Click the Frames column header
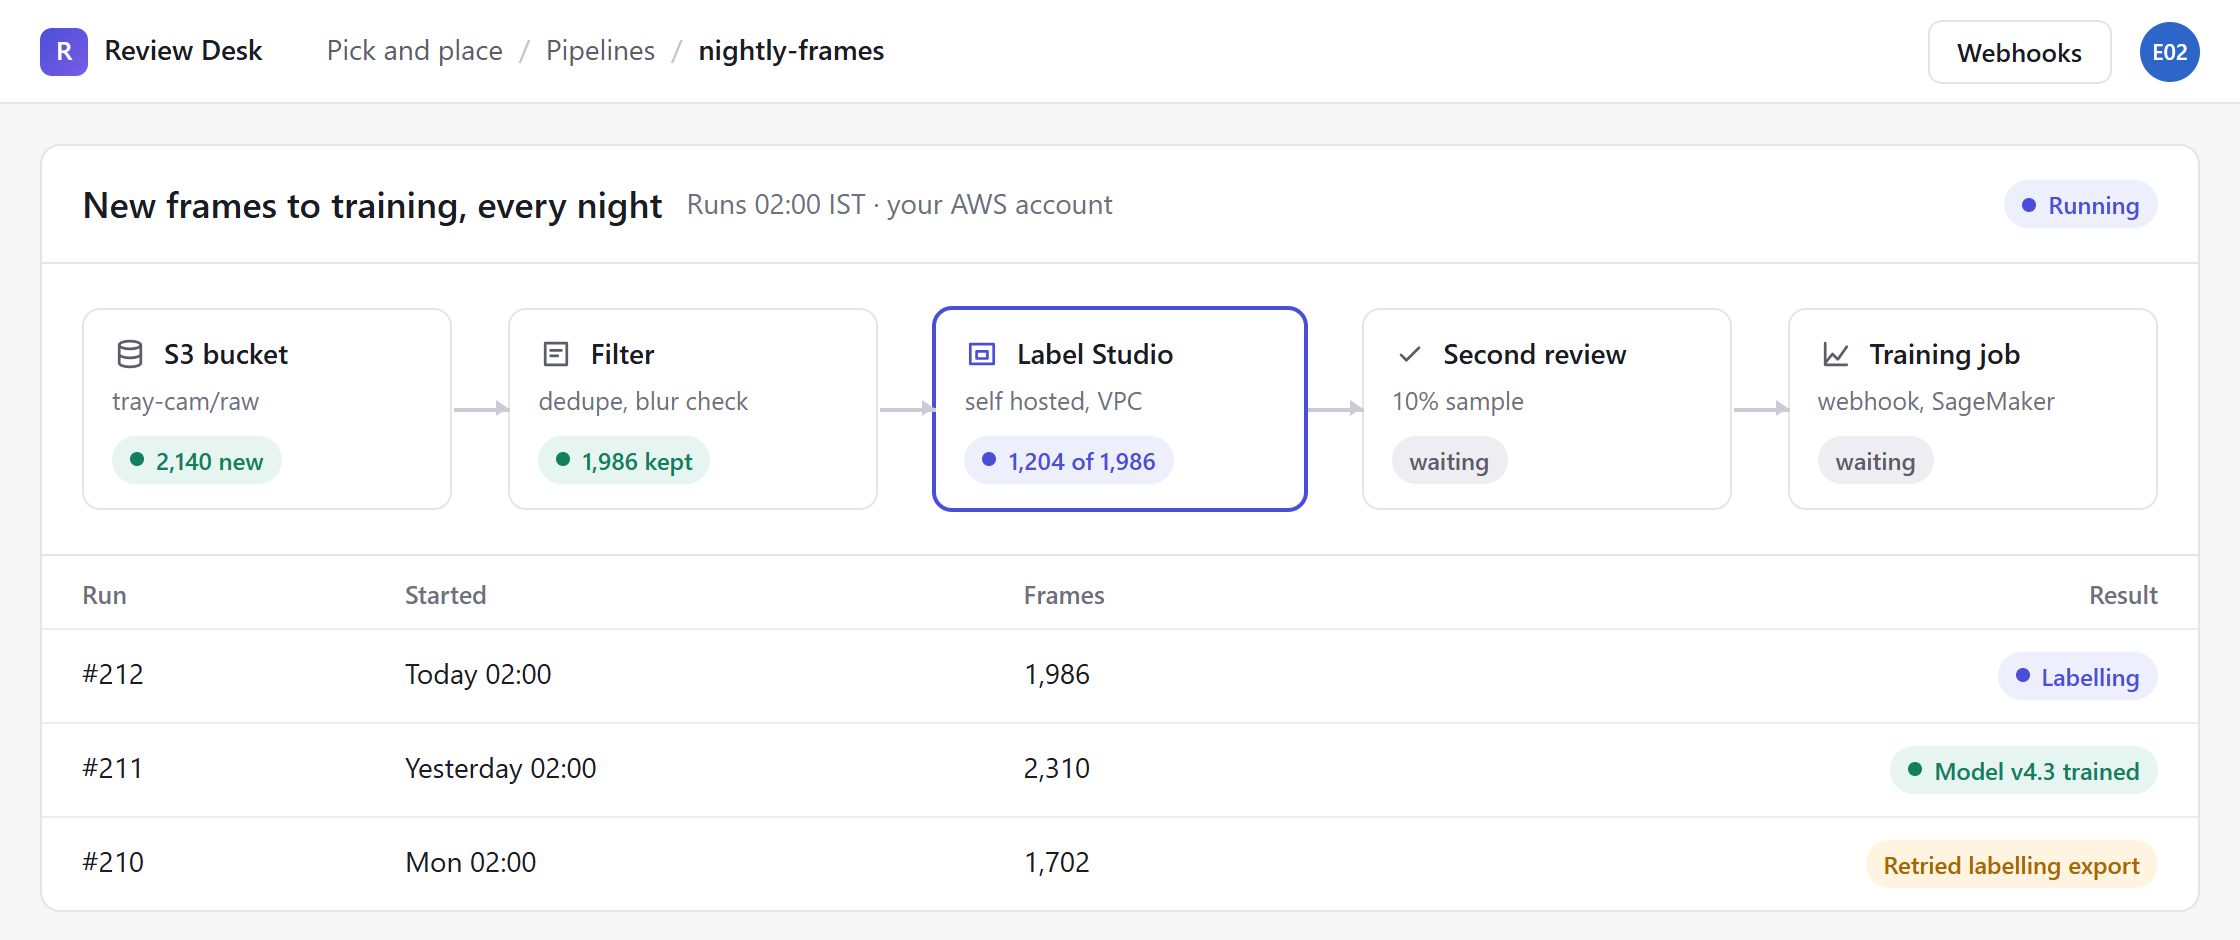The image size is (2240, 940). (1064, 595)
